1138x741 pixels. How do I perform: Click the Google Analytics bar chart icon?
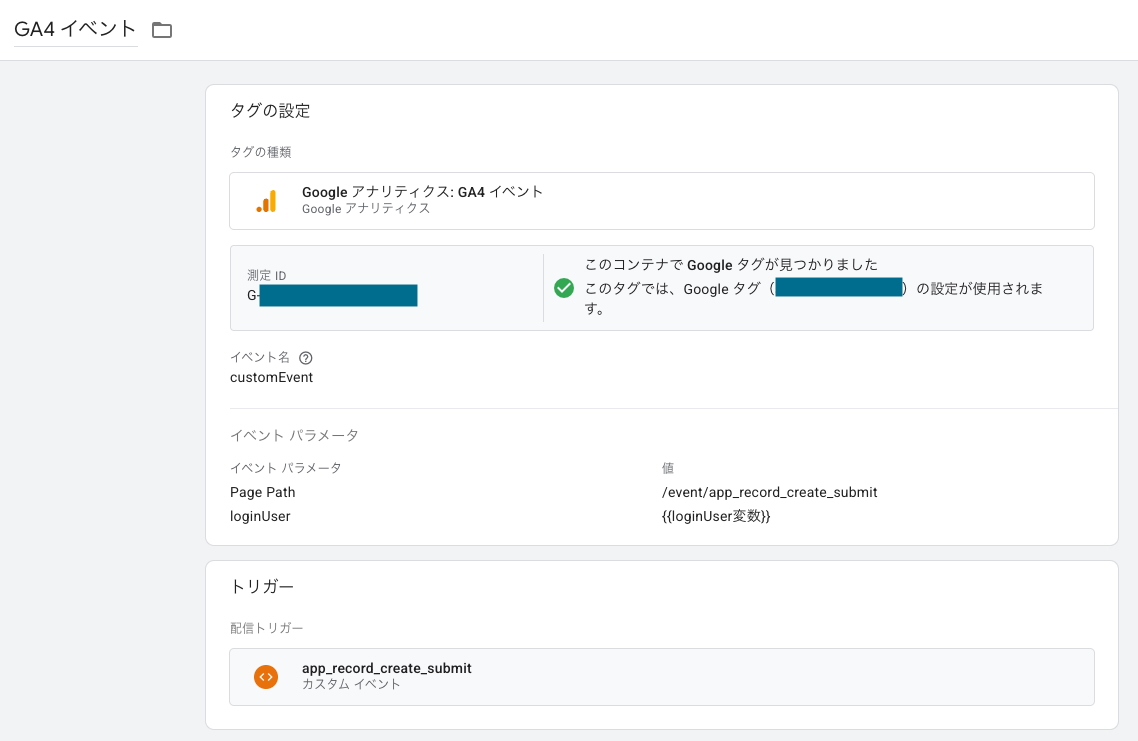pyautogui.click(x=266, y=201)
